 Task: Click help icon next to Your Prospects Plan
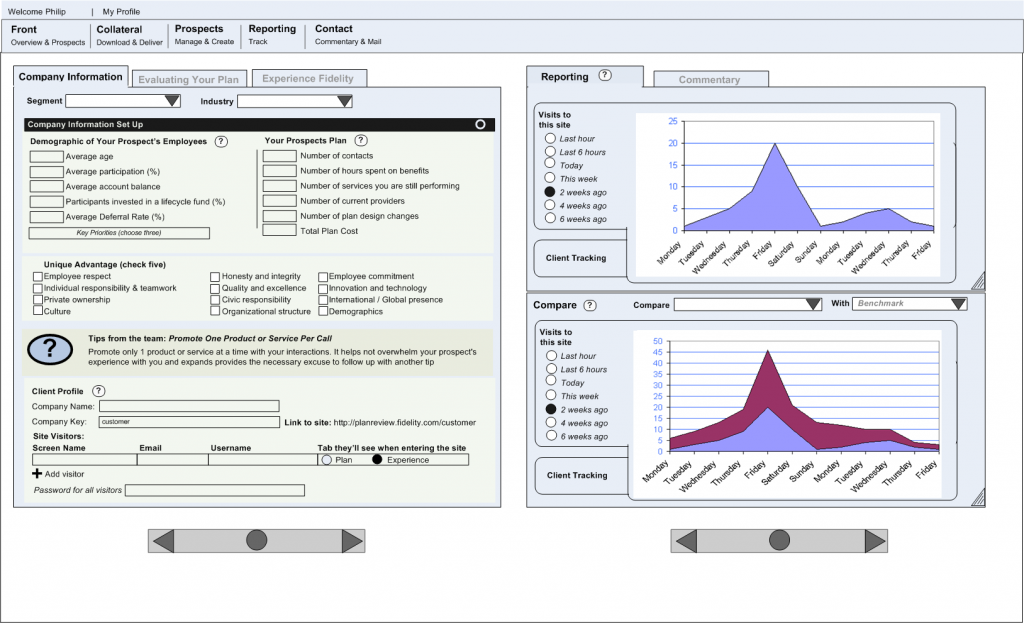(361, 141)
